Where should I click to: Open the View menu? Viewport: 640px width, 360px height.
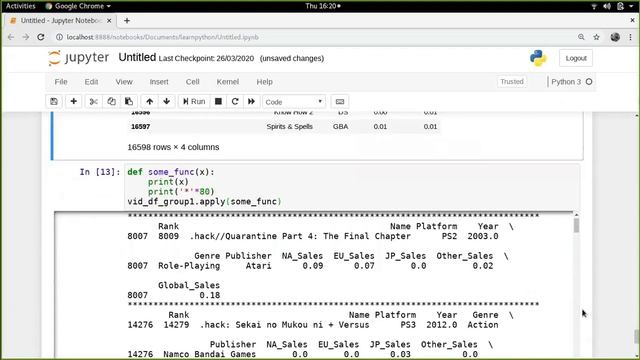[x=124, y=82]
